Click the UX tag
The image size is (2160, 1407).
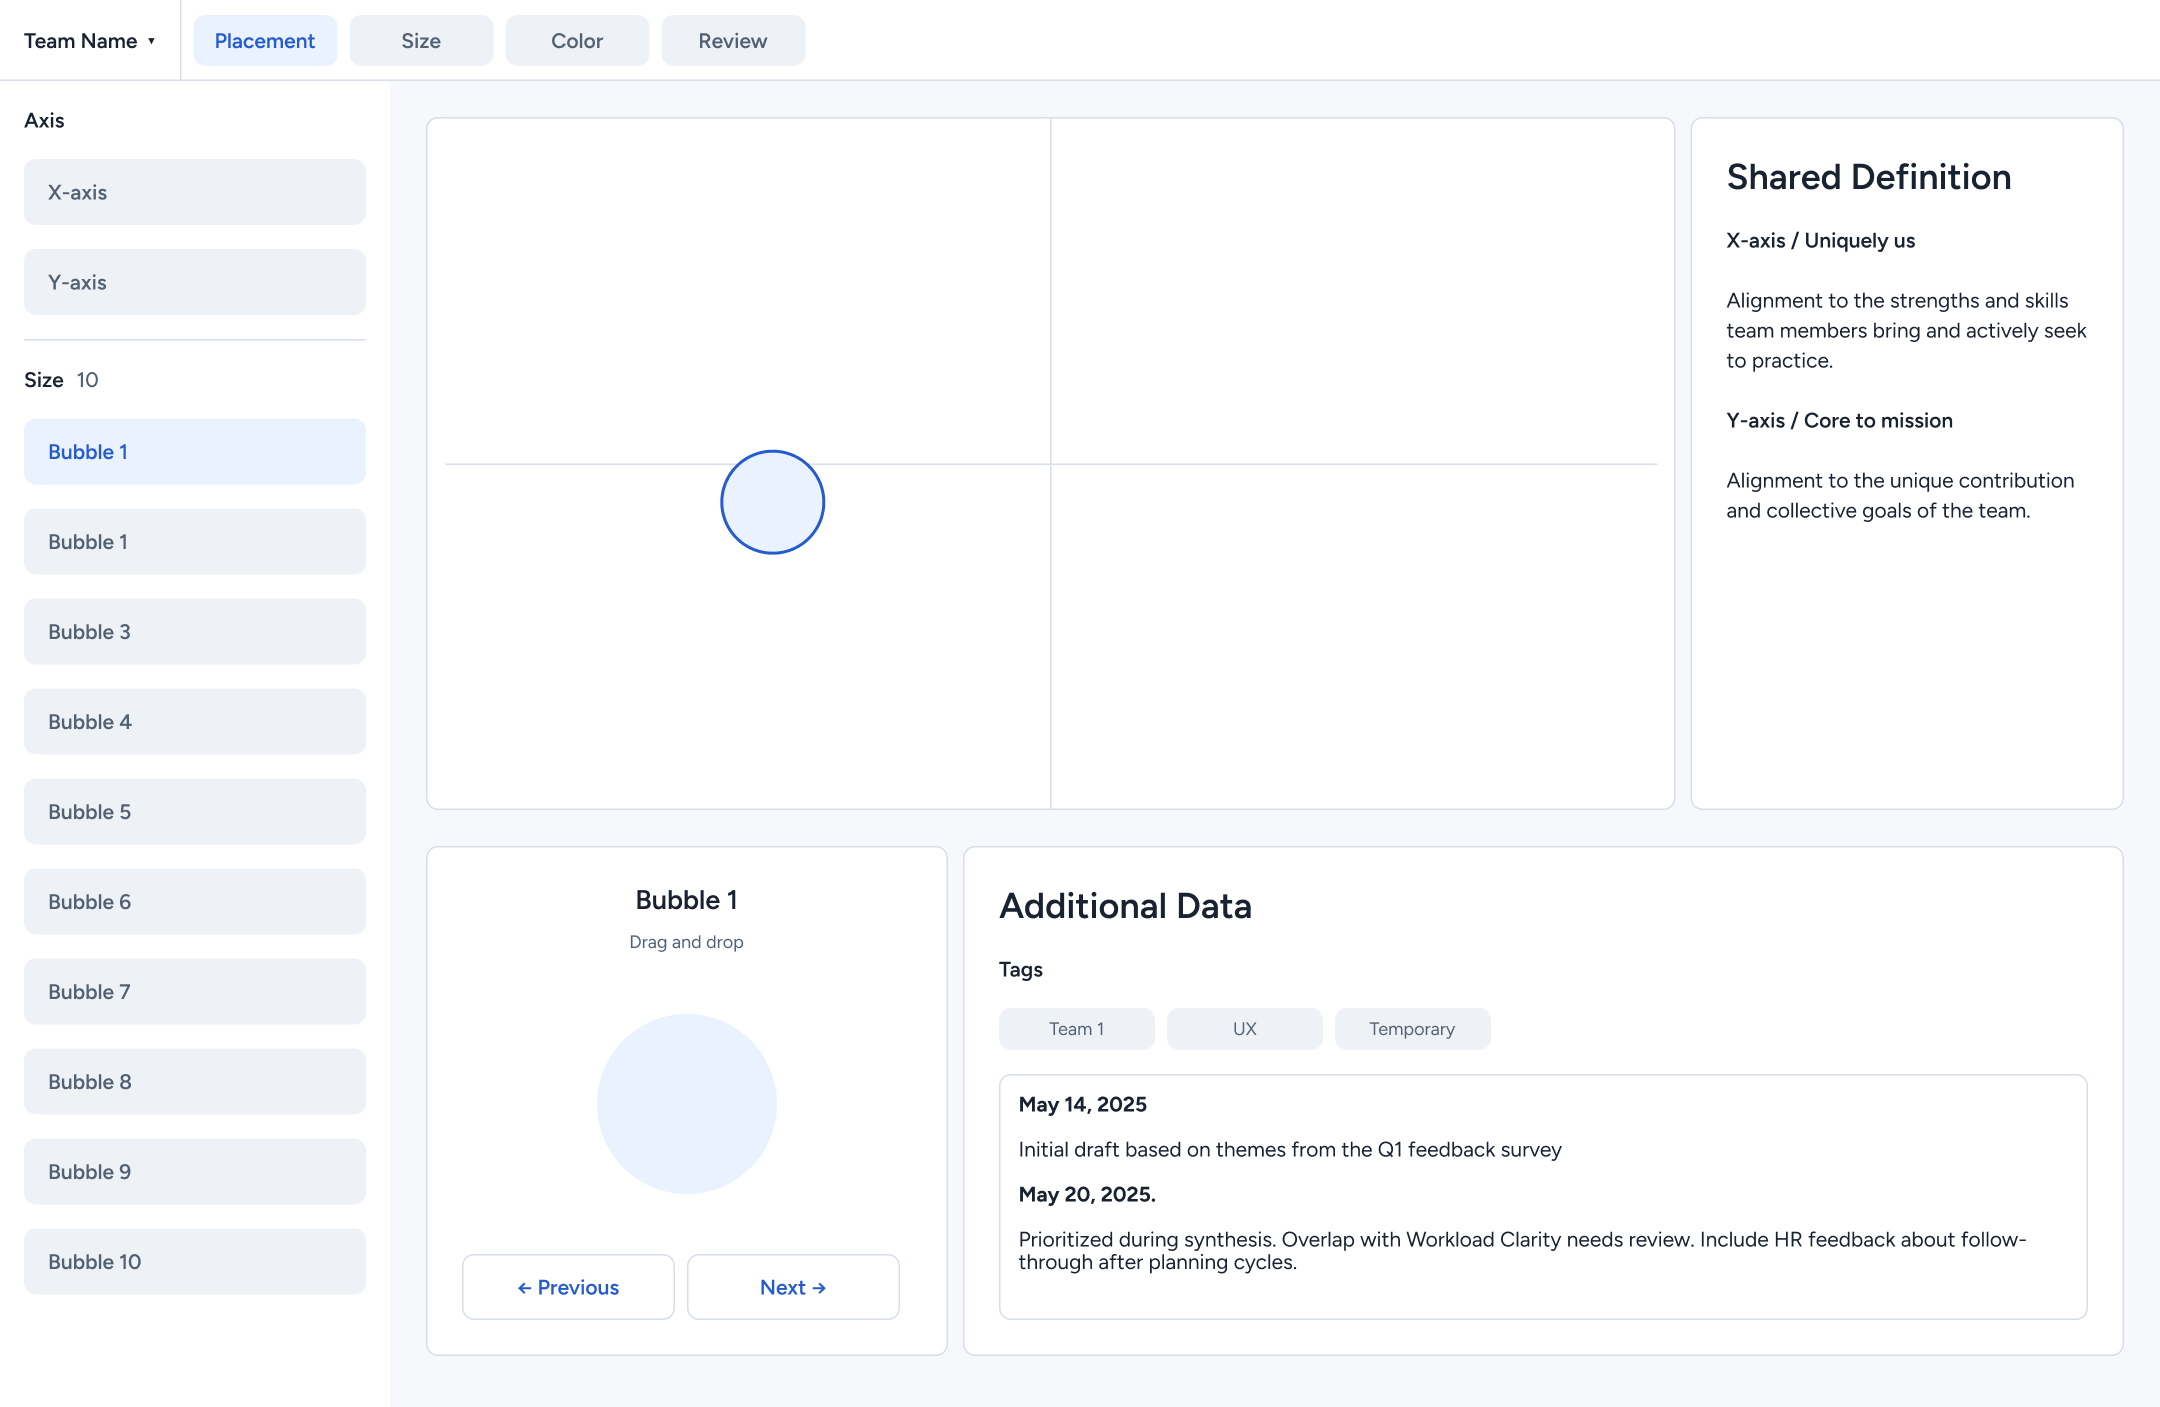click(x=1245, y=1029)
